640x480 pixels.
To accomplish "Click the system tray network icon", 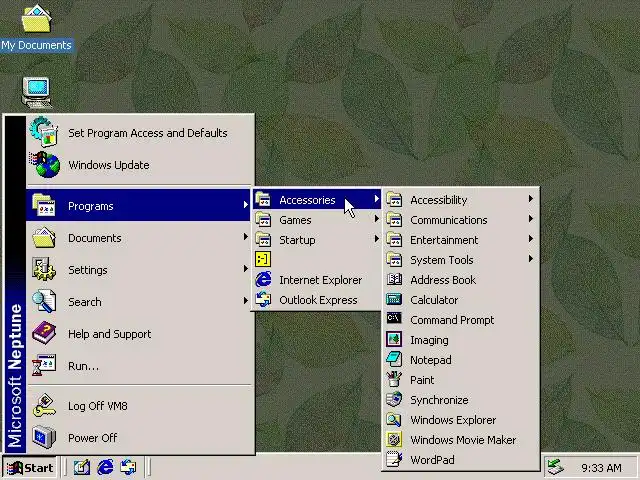I will tap(556, 467).
